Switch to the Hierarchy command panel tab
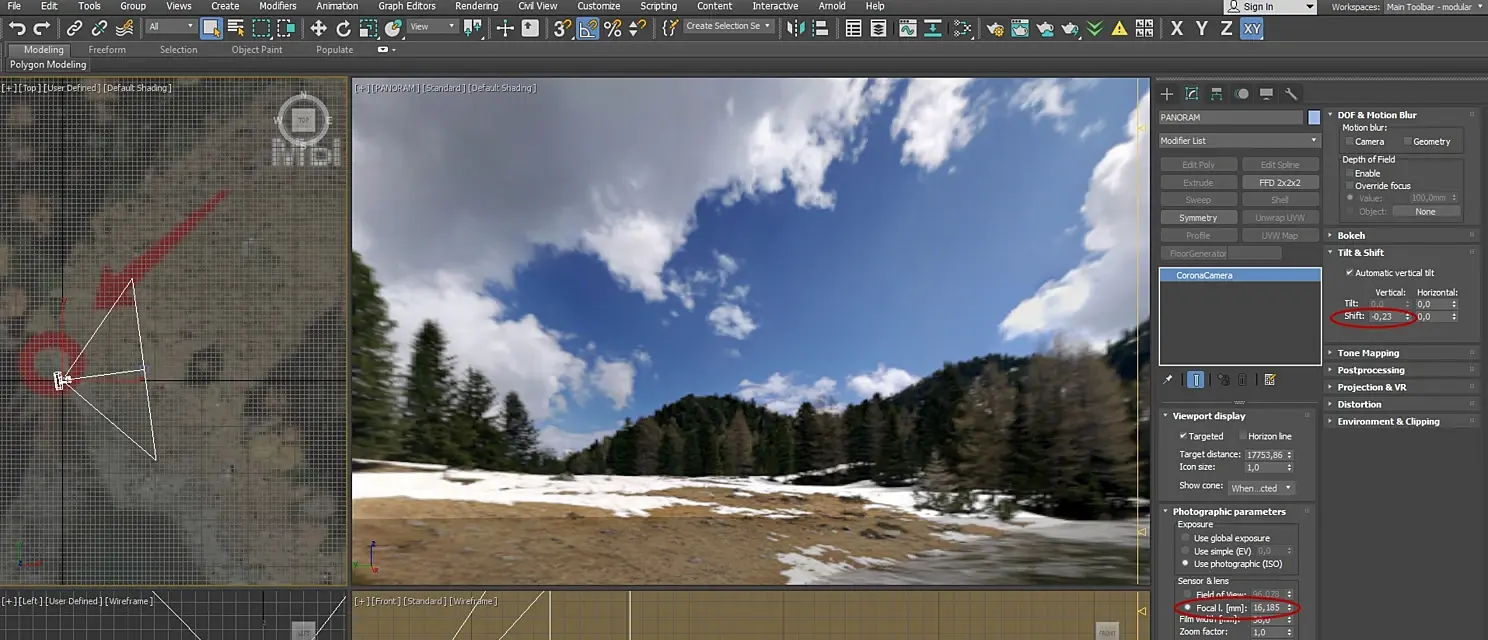This screenshot has height=640, width=1488. [1216, 94]
